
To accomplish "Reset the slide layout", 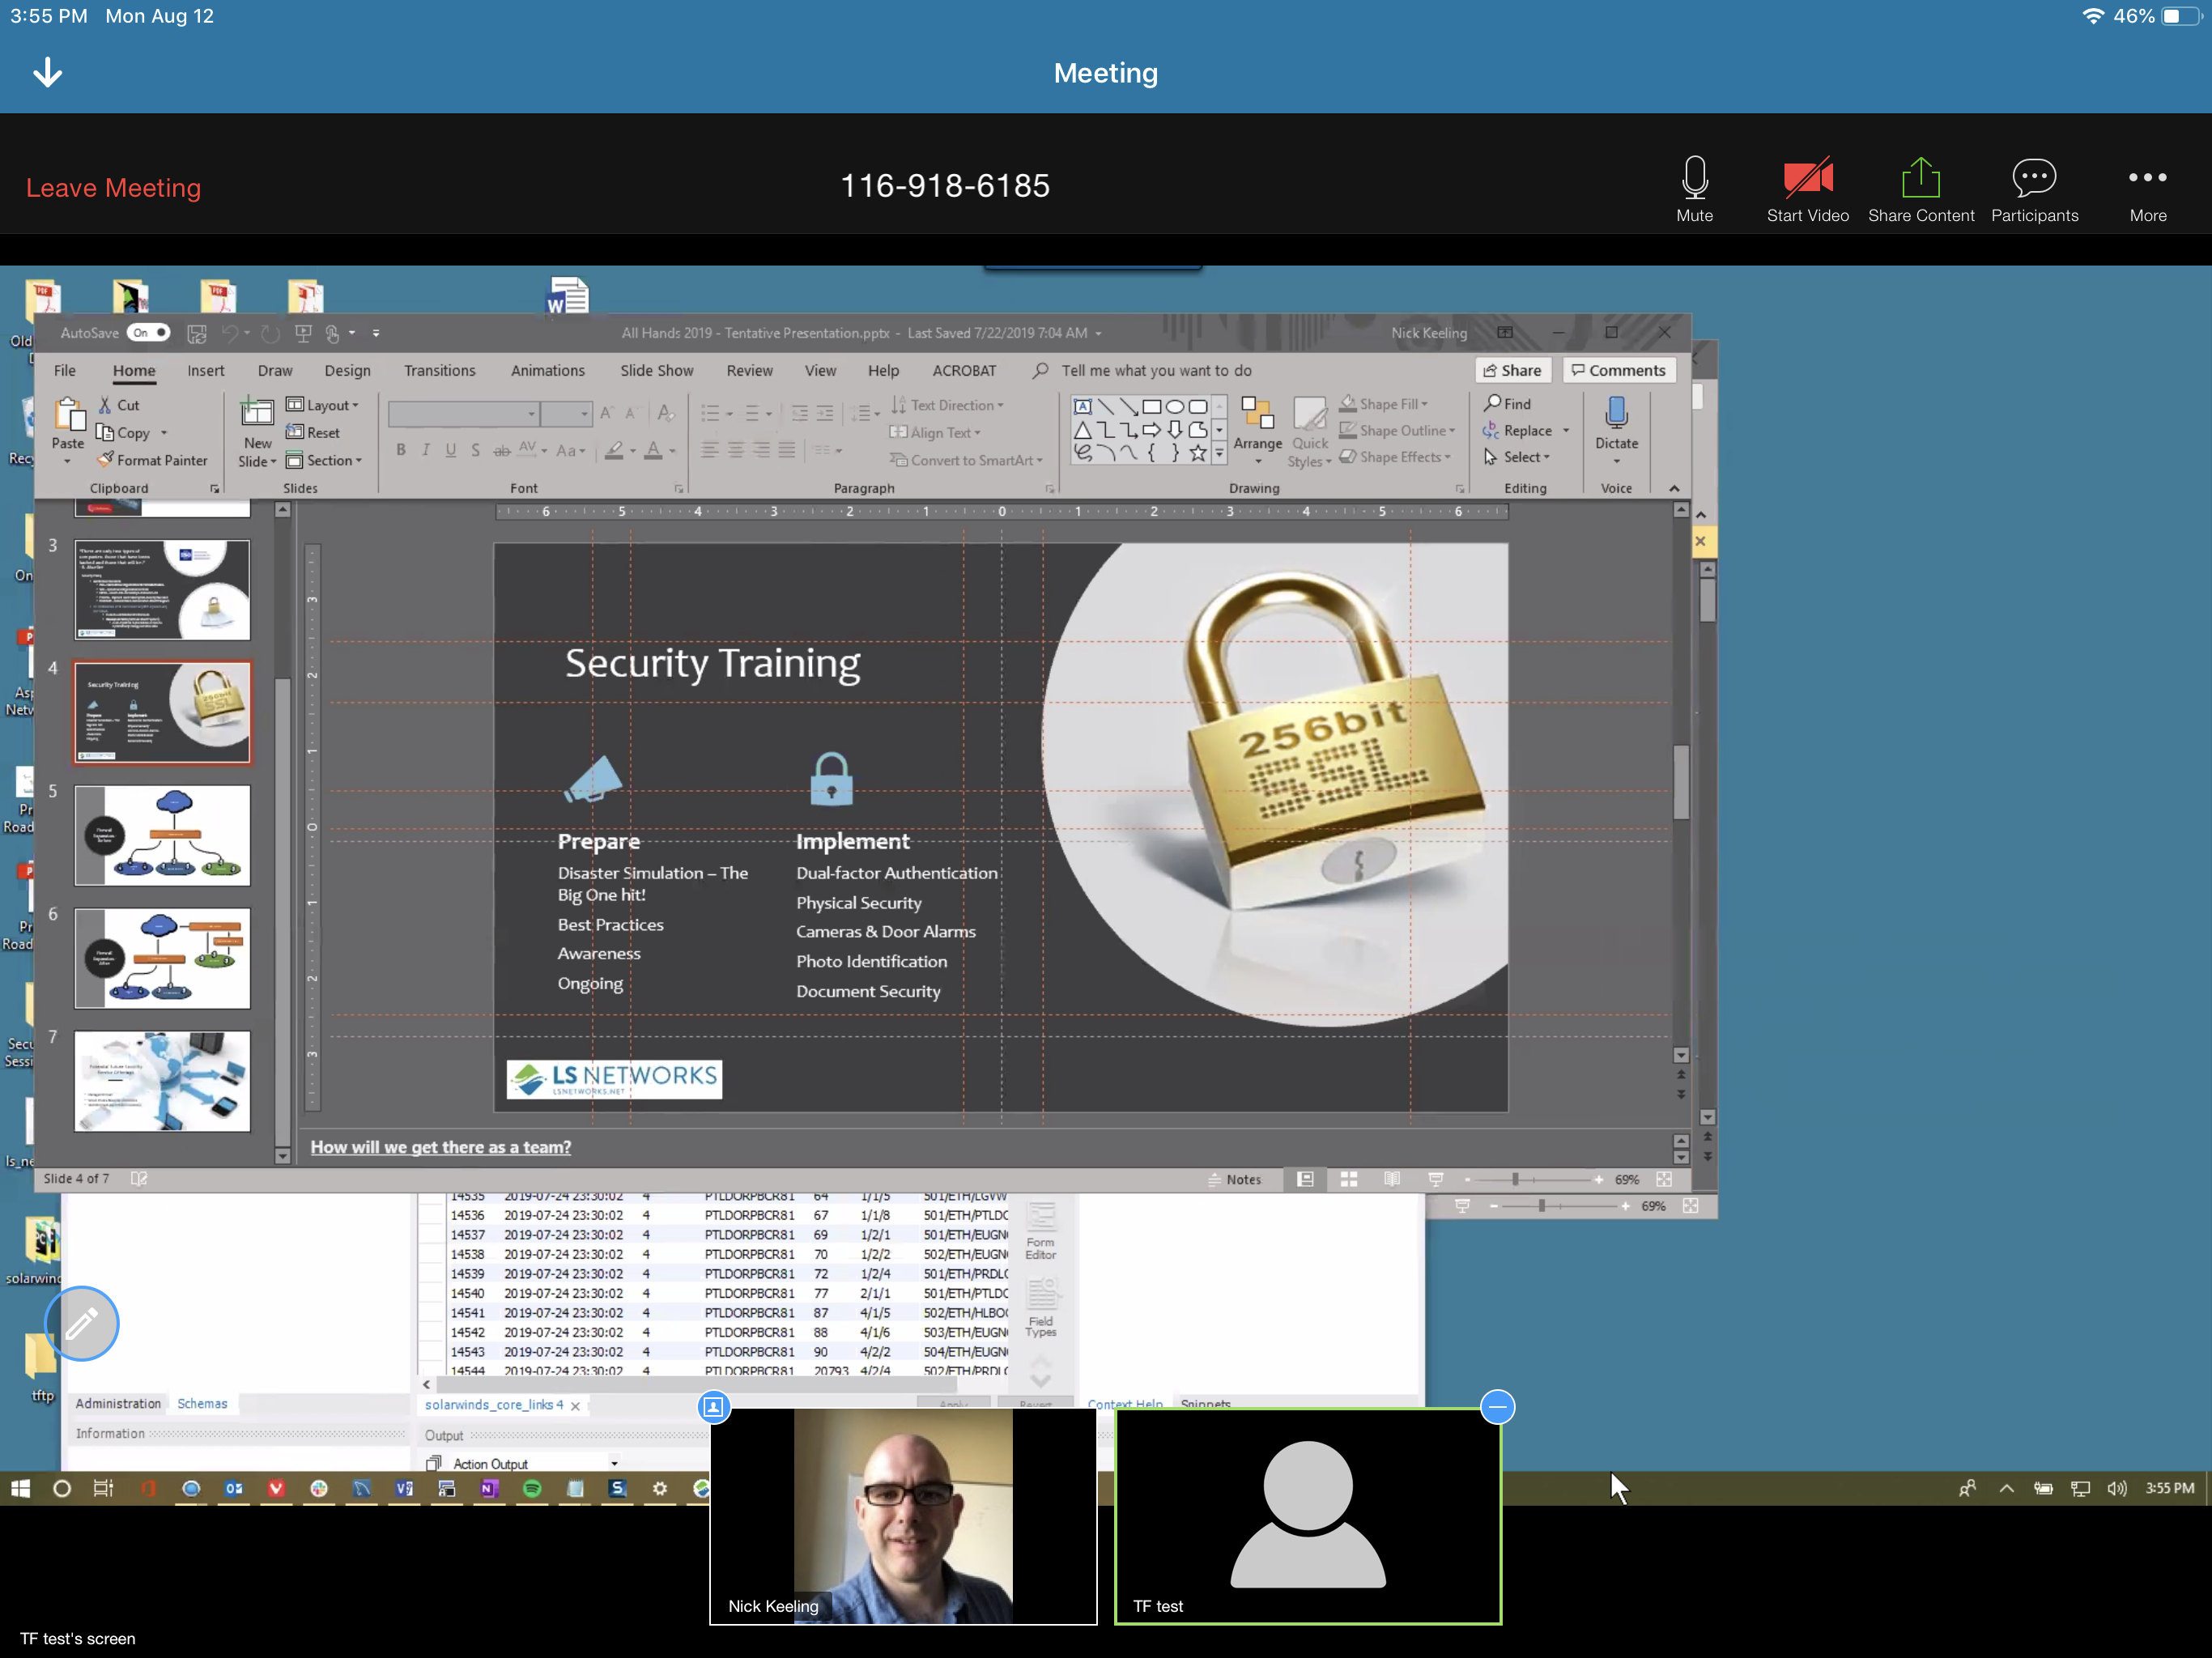I will point(313,432).
